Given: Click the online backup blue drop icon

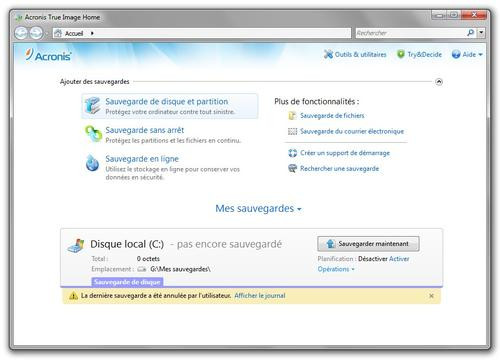Looking at the screenshot, I should [x=92, y=163].
